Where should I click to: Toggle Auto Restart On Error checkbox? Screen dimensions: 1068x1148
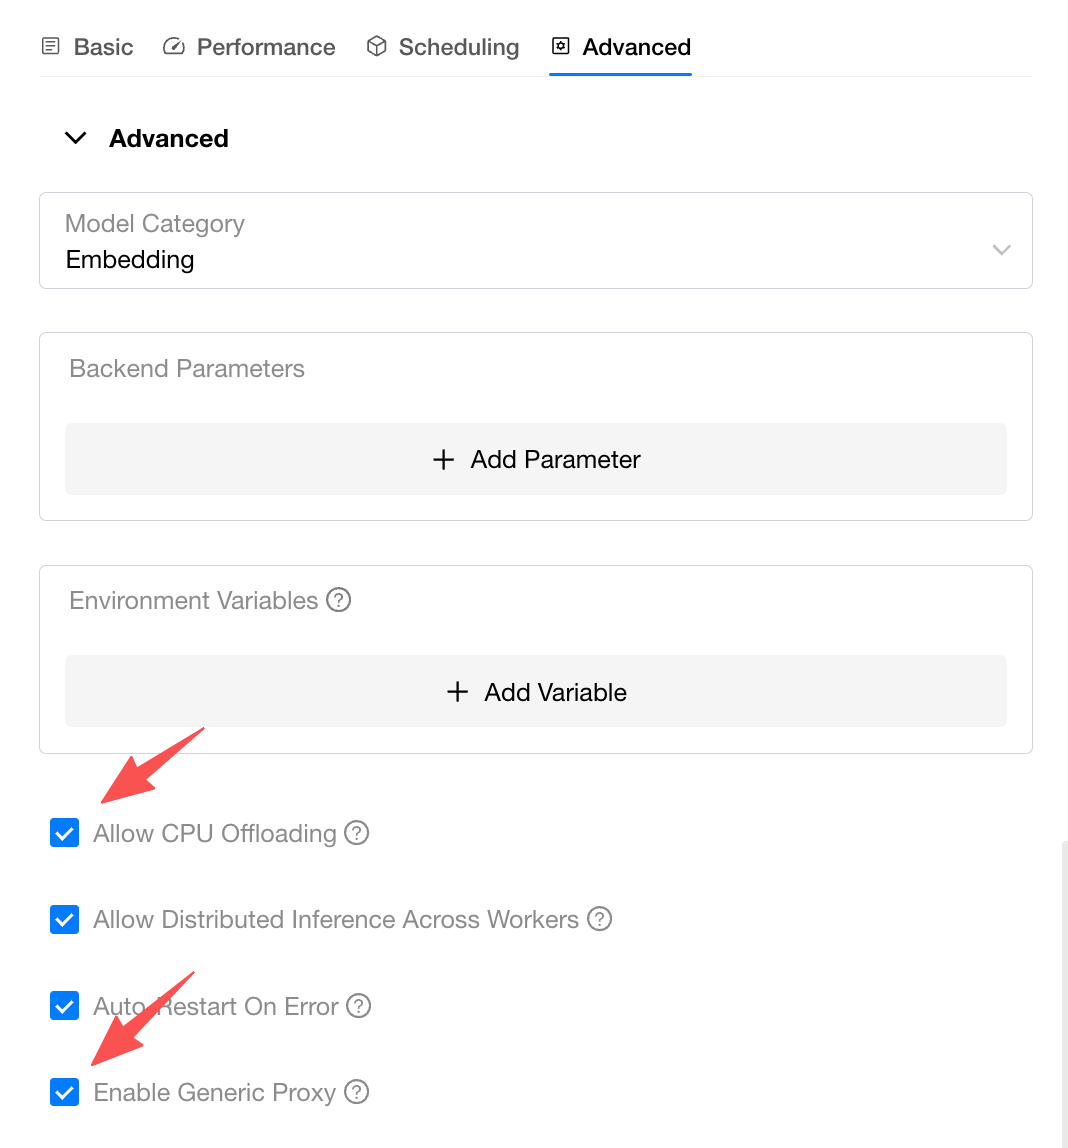[64, 1006]
